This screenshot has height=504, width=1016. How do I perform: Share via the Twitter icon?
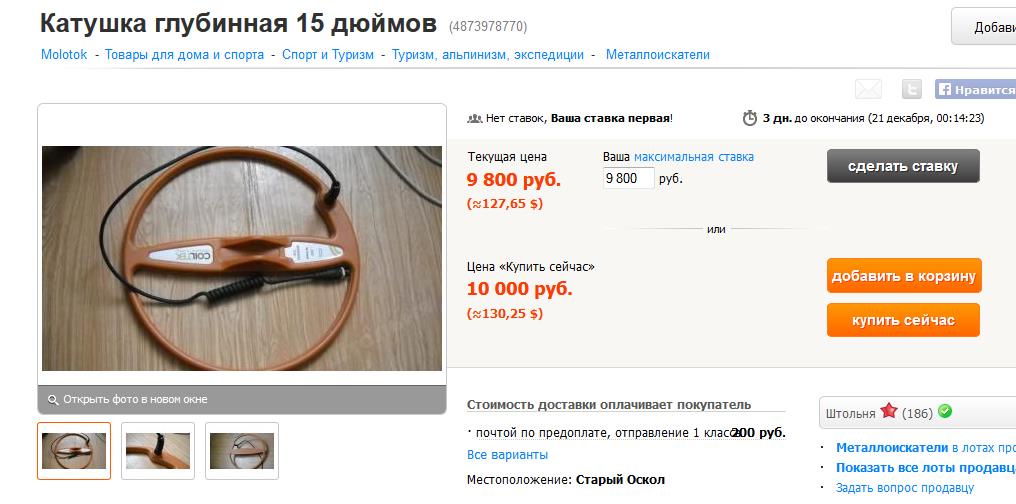[x=912, y=89]
